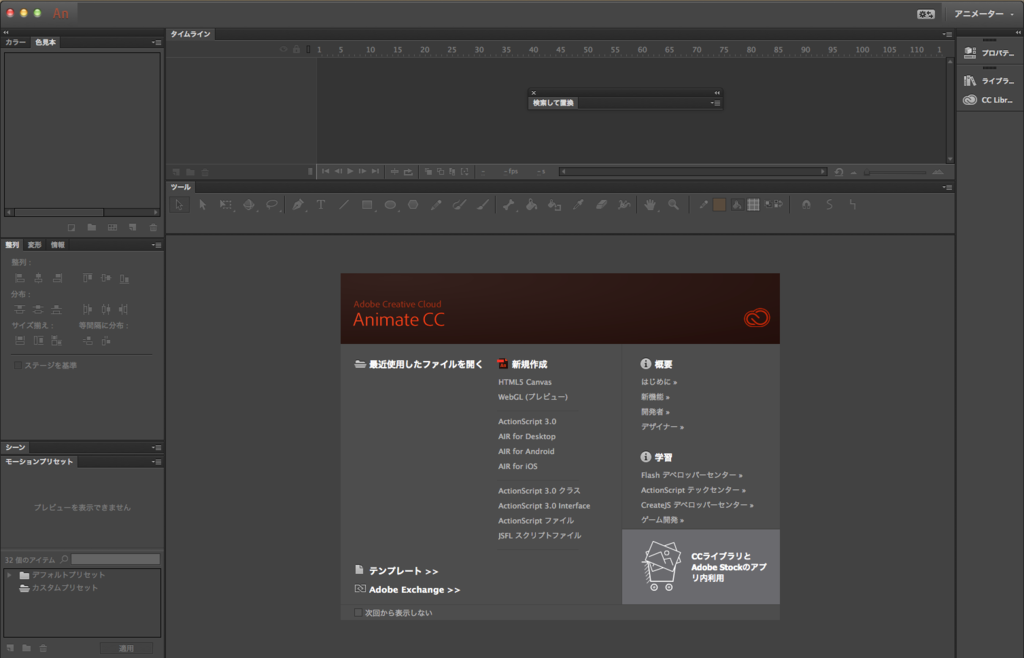Screen dimensions: 1024x658
Task: Create a new HTML5 Canvas document
Action: click(524, 382)
